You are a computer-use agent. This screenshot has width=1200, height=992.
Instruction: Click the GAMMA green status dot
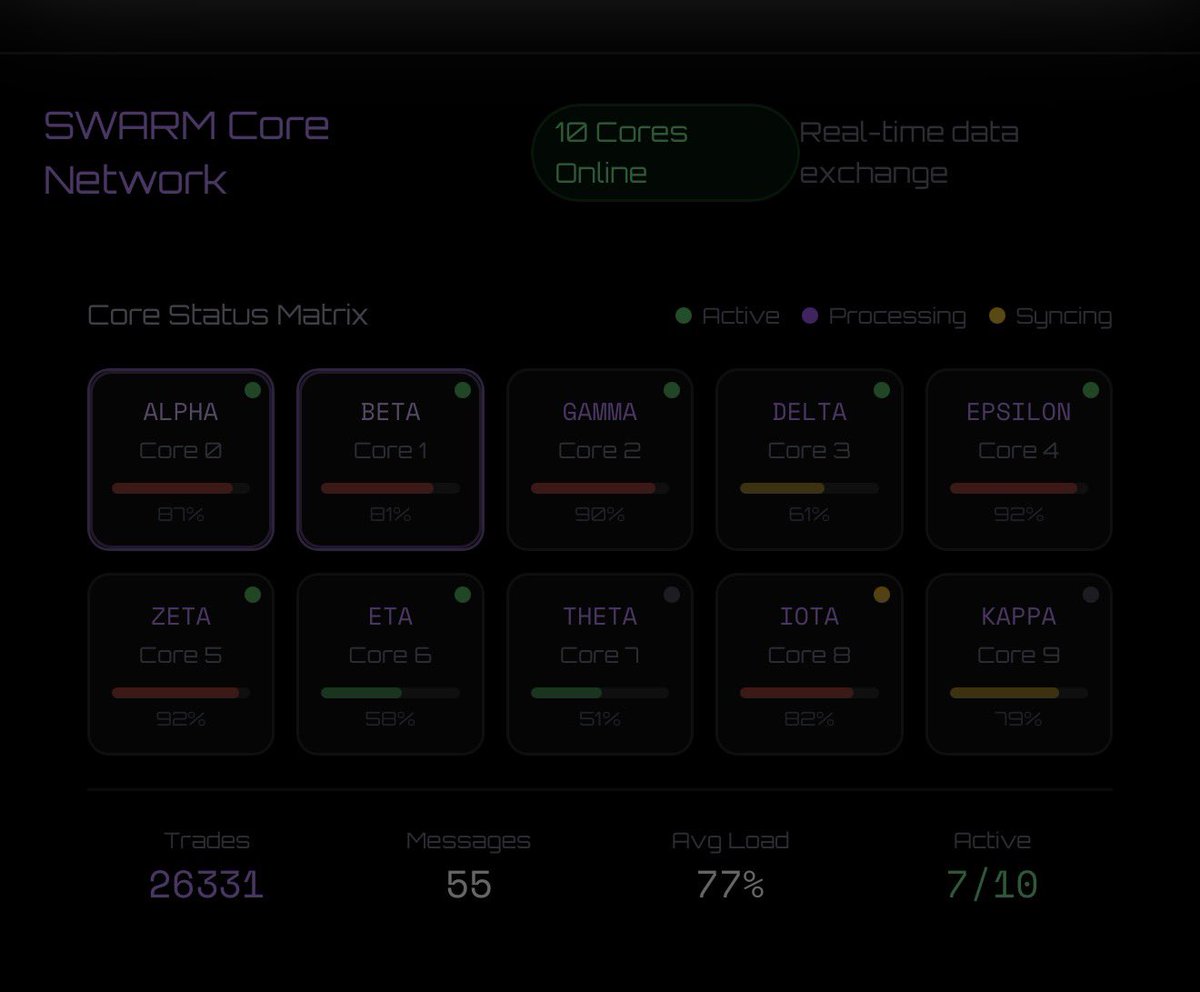(x=672, y=390)
